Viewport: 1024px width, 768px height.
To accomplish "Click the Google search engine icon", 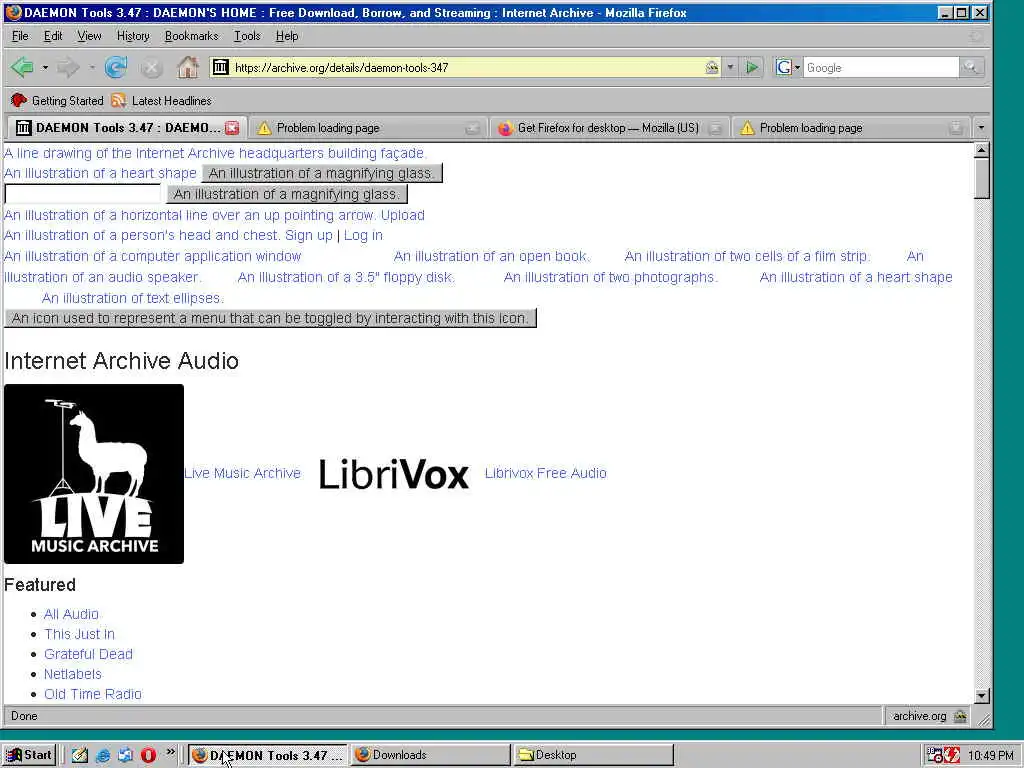I will [x=784, y=67].
